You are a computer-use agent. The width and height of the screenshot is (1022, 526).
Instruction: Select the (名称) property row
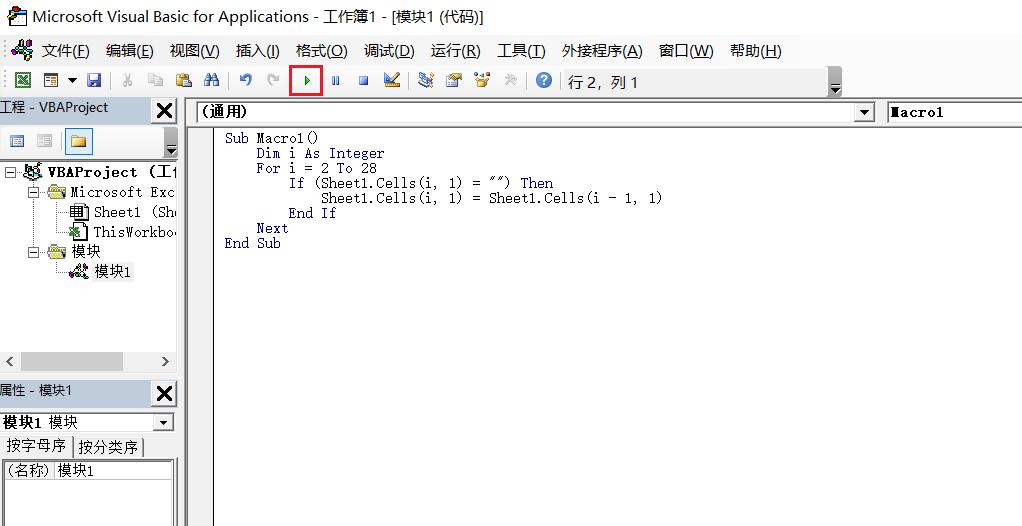tap(88, 471)
